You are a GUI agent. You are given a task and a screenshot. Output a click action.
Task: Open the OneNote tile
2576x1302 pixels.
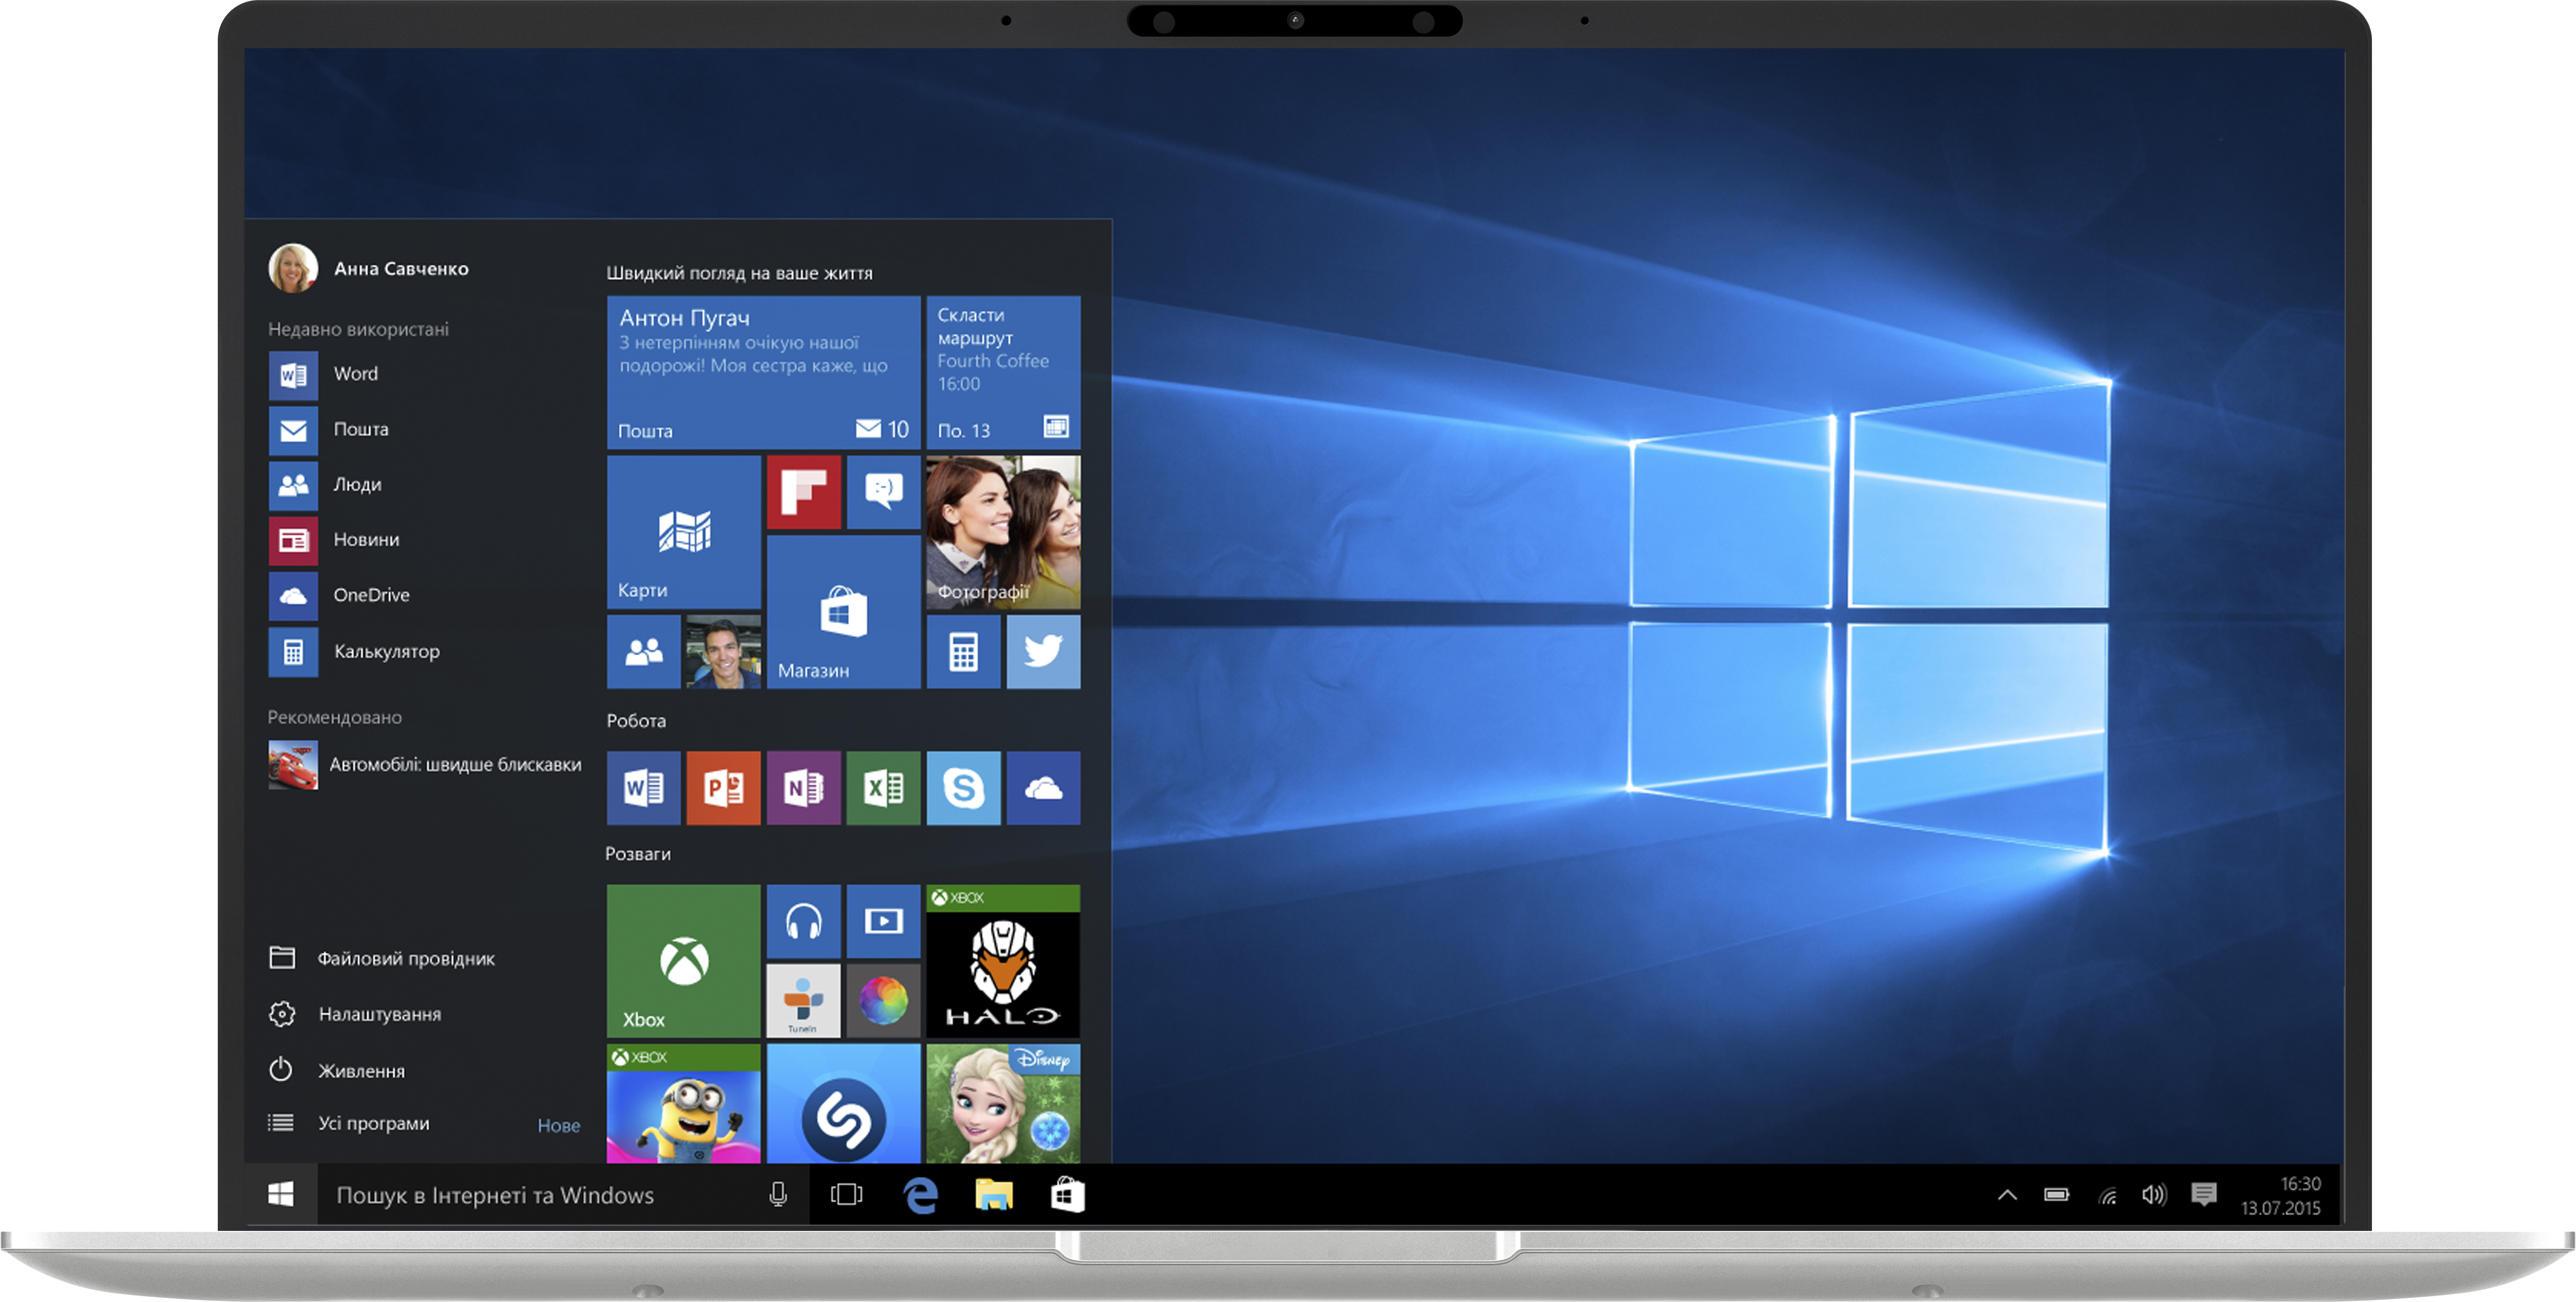tap(803, 788)
